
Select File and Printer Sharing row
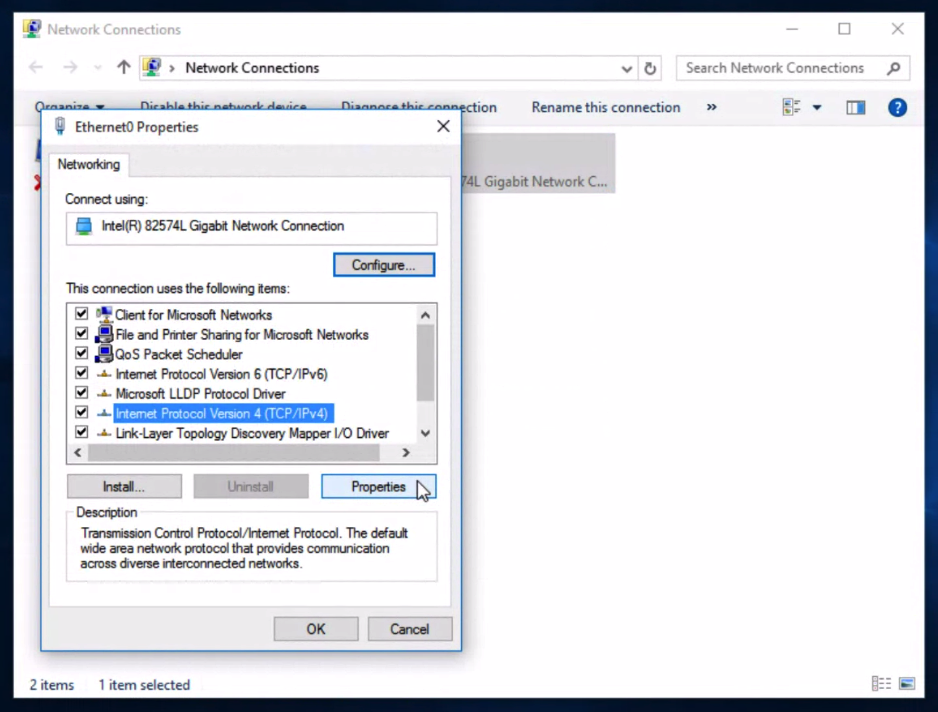point(242,334)
